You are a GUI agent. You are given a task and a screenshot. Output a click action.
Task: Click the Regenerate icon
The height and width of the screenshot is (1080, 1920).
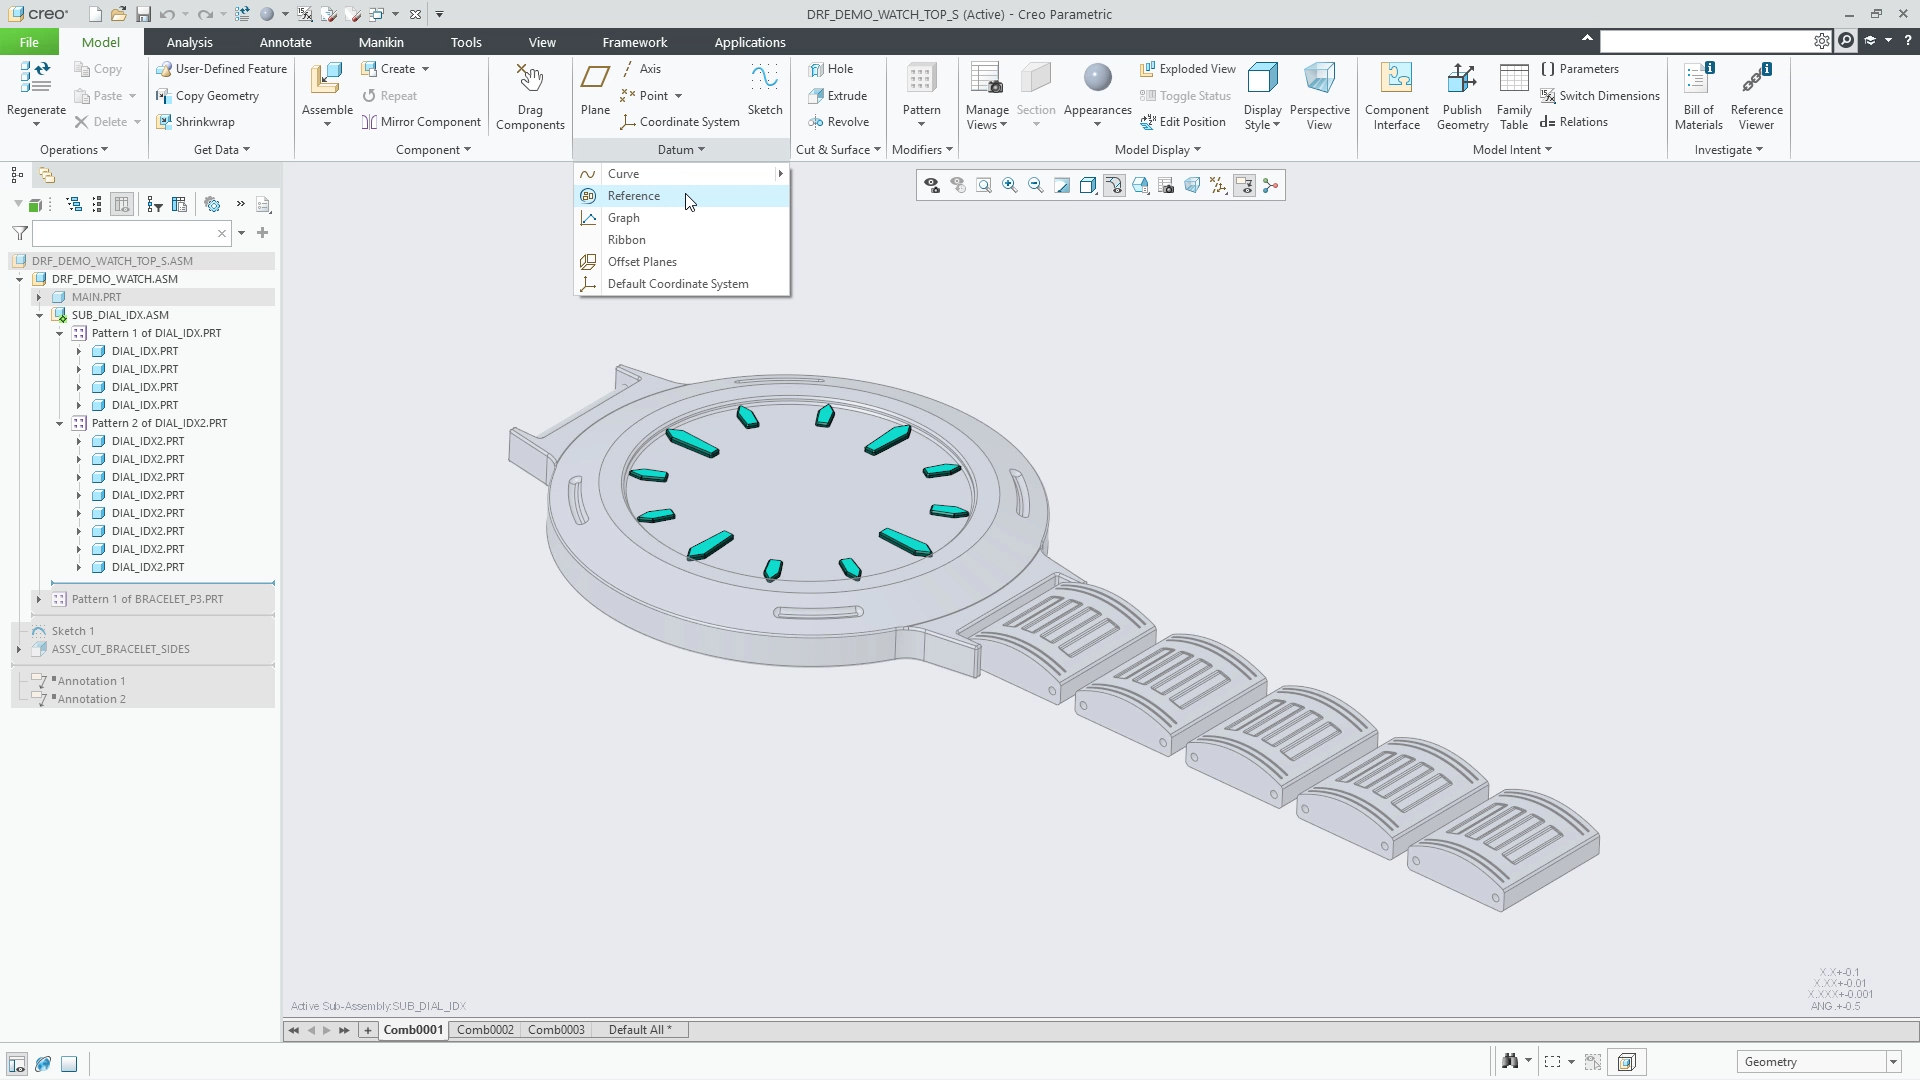[x=36, y=79]
